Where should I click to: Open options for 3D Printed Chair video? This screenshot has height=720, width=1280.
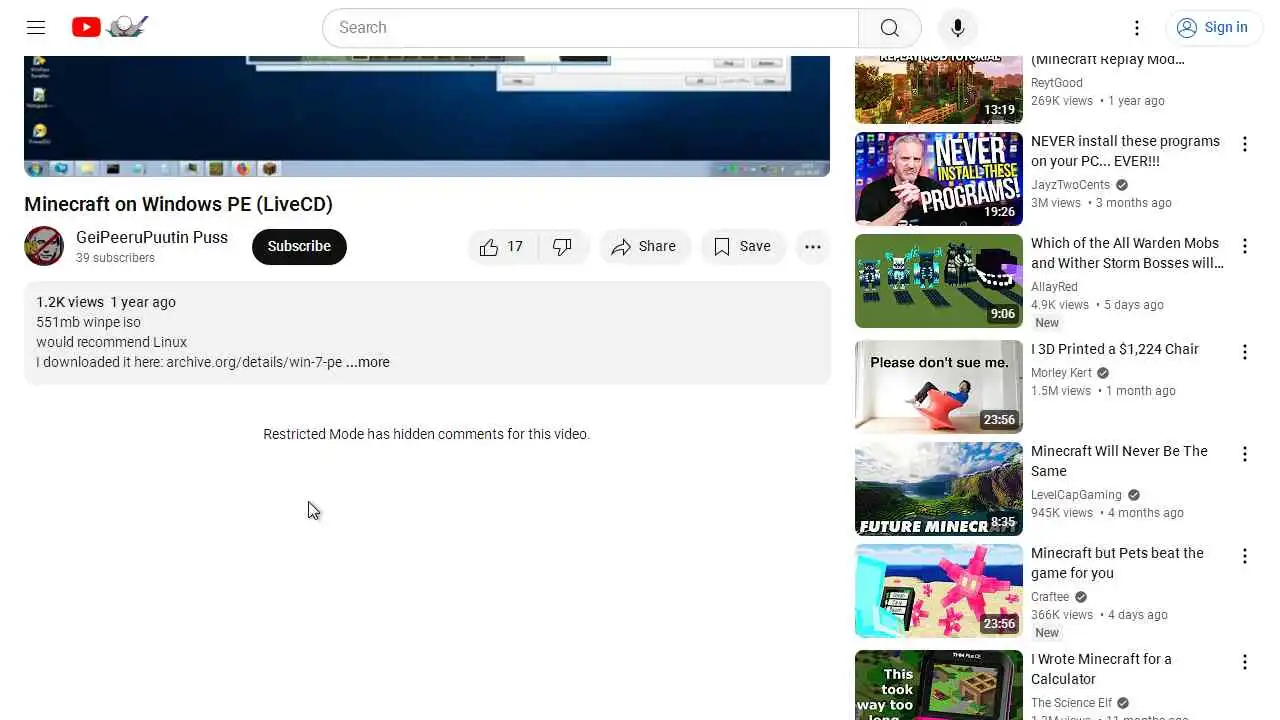tap(1245, 353)
